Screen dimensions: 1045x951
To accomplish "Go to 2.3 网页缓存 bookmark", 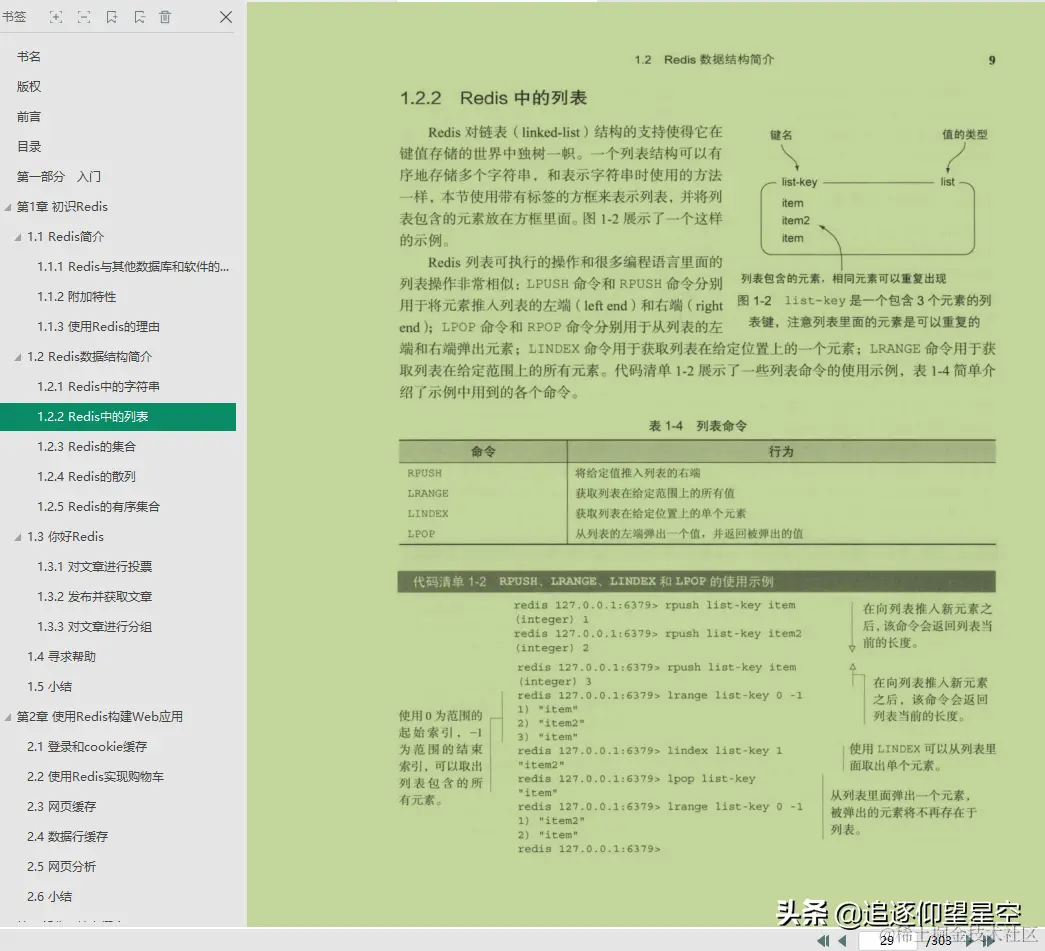I will 61,806.
